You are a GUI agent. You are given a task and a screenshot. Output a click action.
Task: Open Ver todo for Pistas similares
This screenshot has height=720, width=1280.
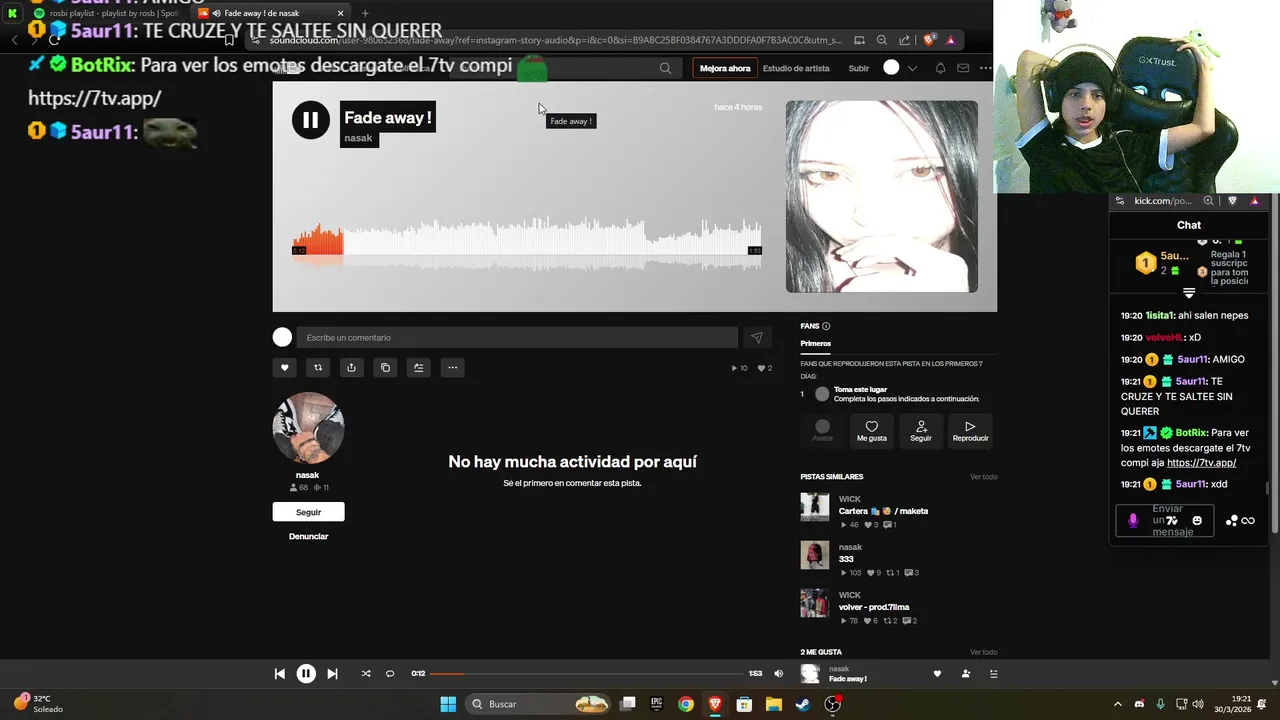click(983, 477)
